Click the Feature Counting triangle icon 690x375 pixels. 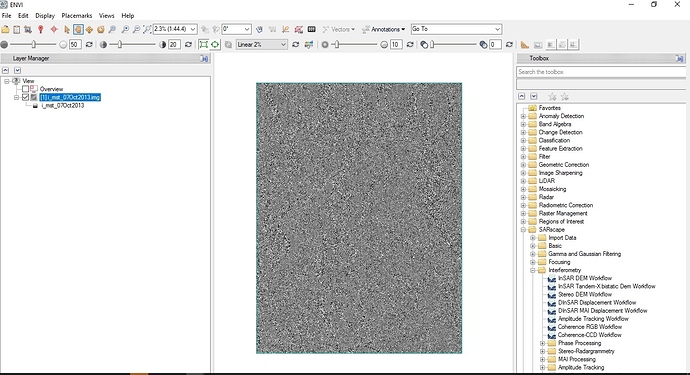[525, 44]
